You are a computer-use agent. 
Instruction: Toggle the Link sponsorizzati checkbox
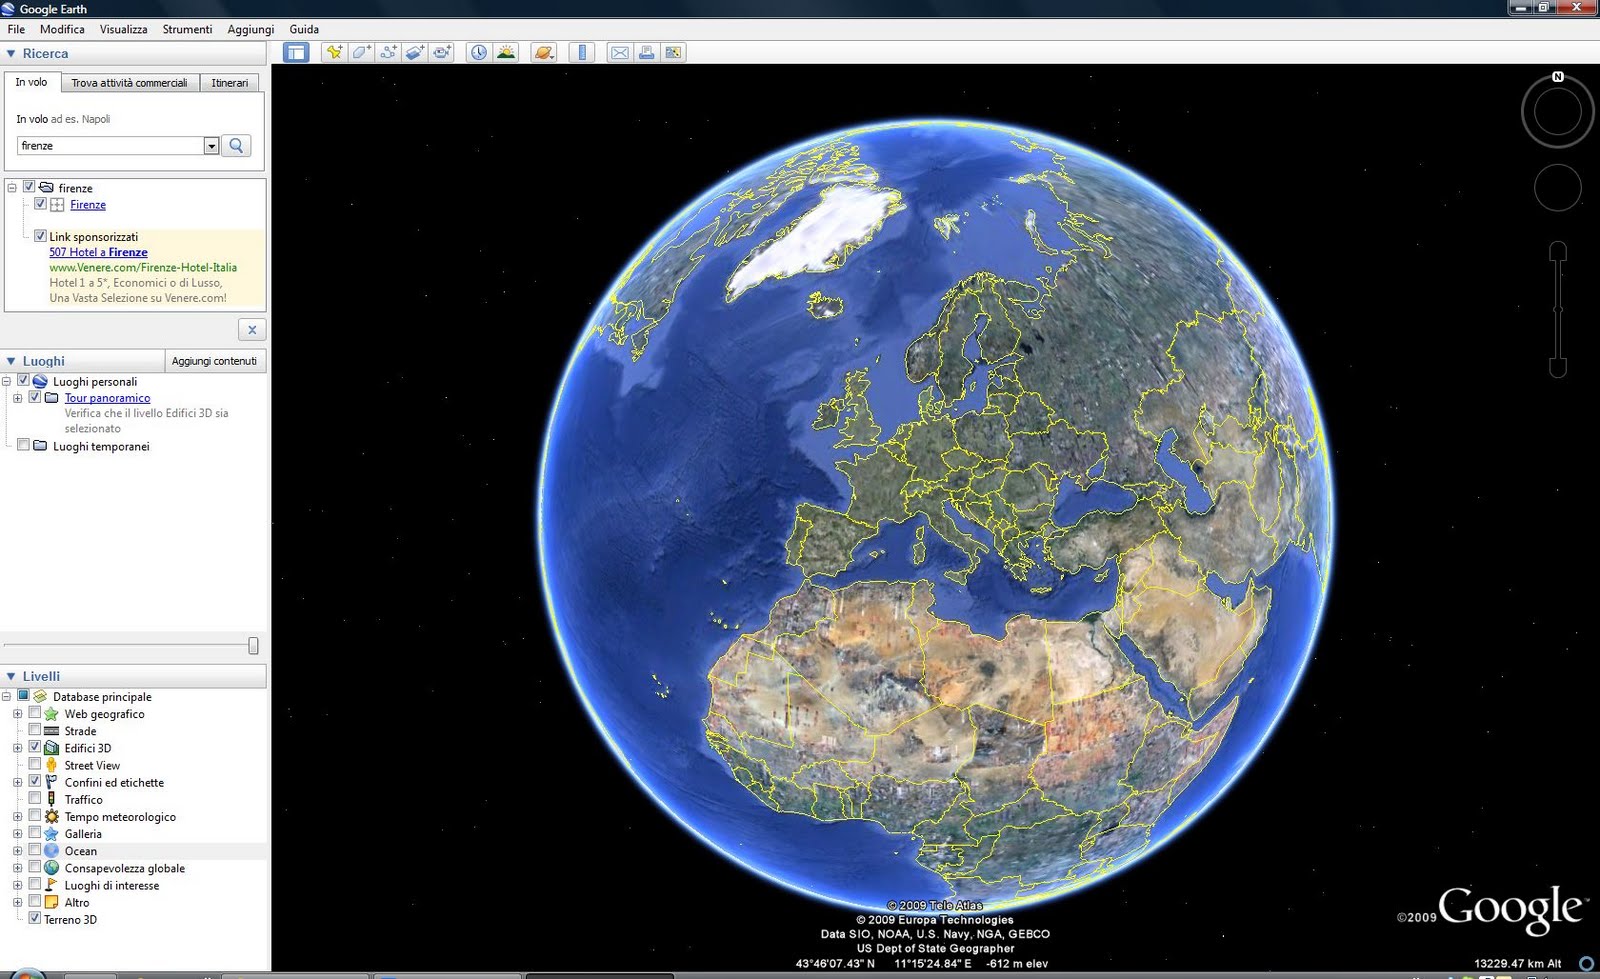(x=40, y=236)
